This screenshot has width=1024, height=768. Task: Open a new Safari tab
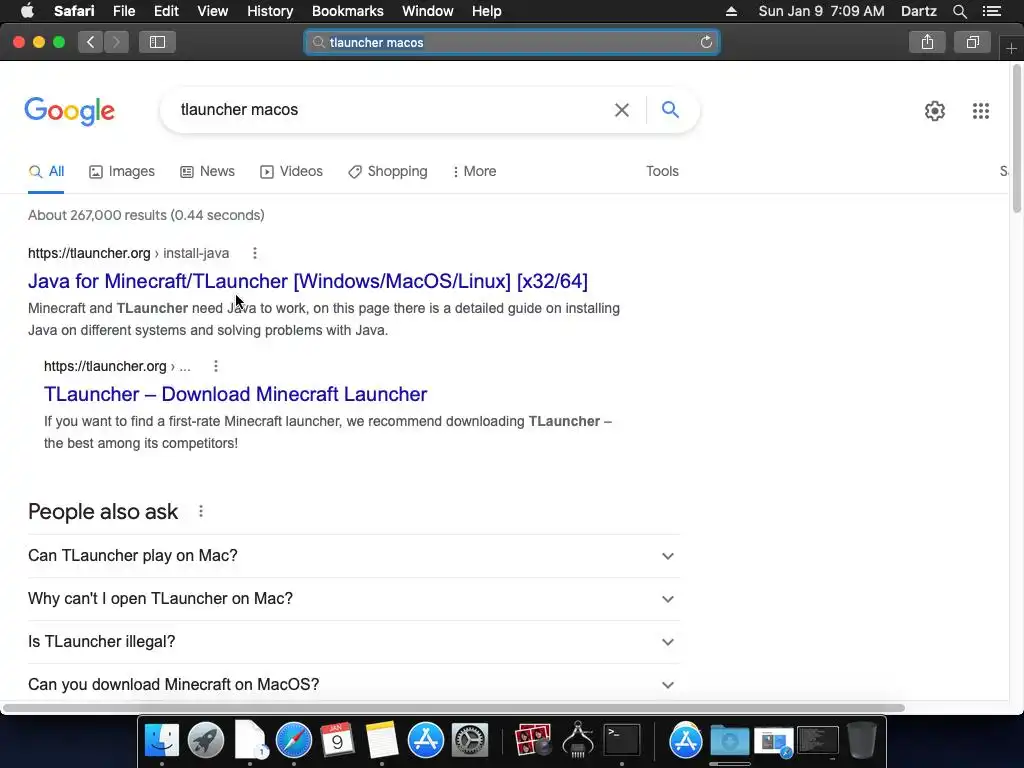pyautogui.click(x=1011, y=49)
